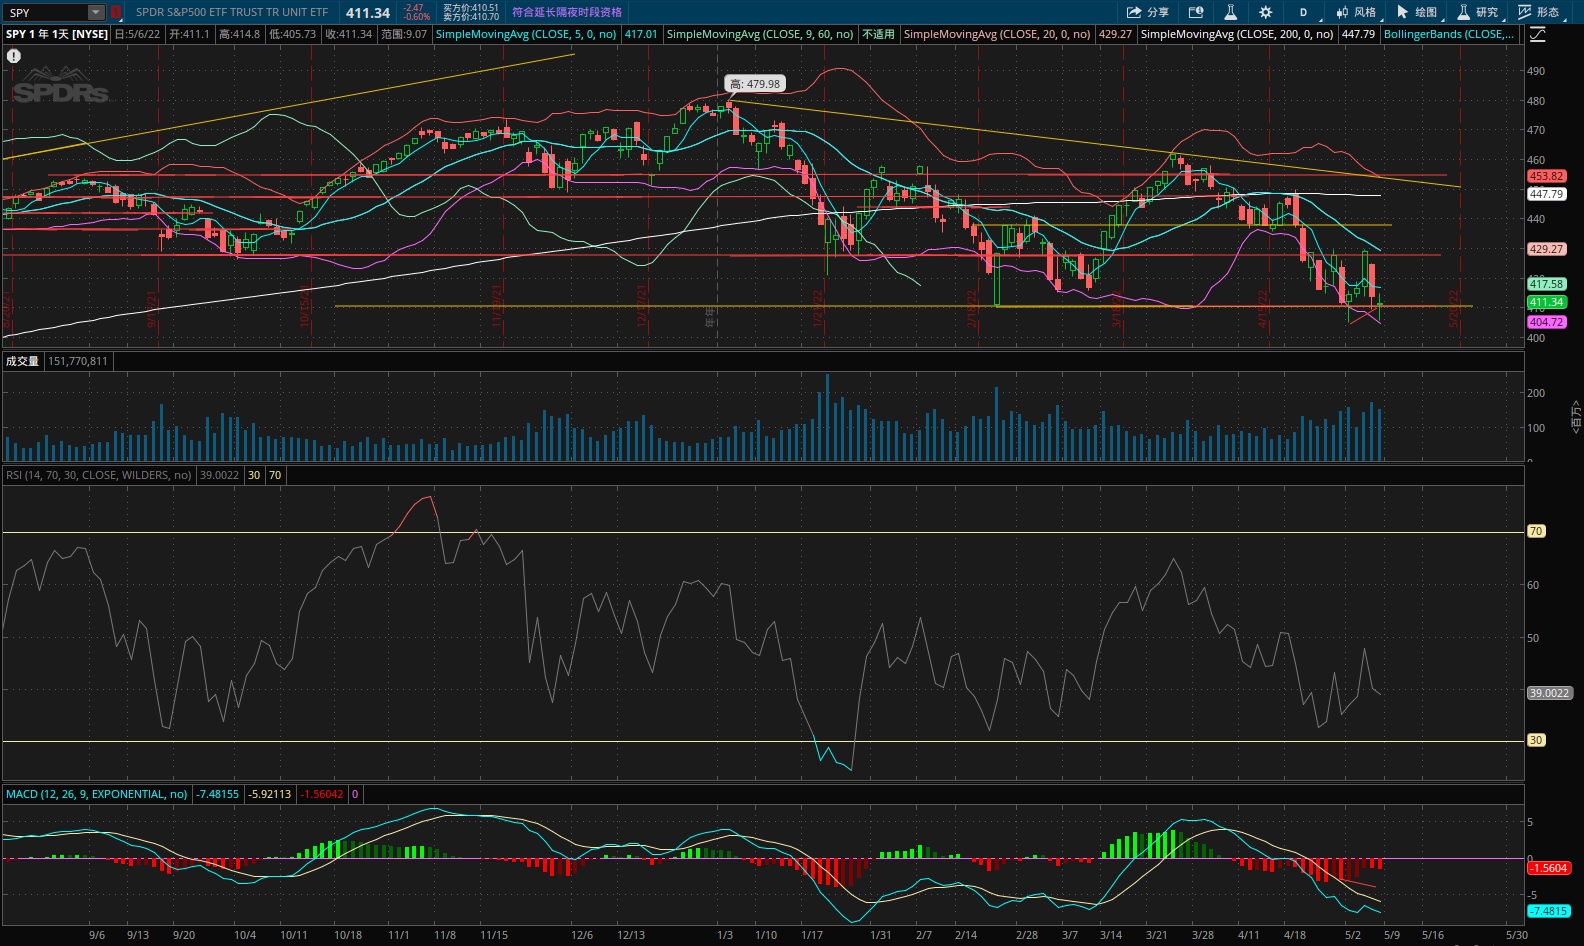Viewport: 1584px width, 946px height.
Task: Click the ask price 卖方价:410.70
Action: click(471, 17)
